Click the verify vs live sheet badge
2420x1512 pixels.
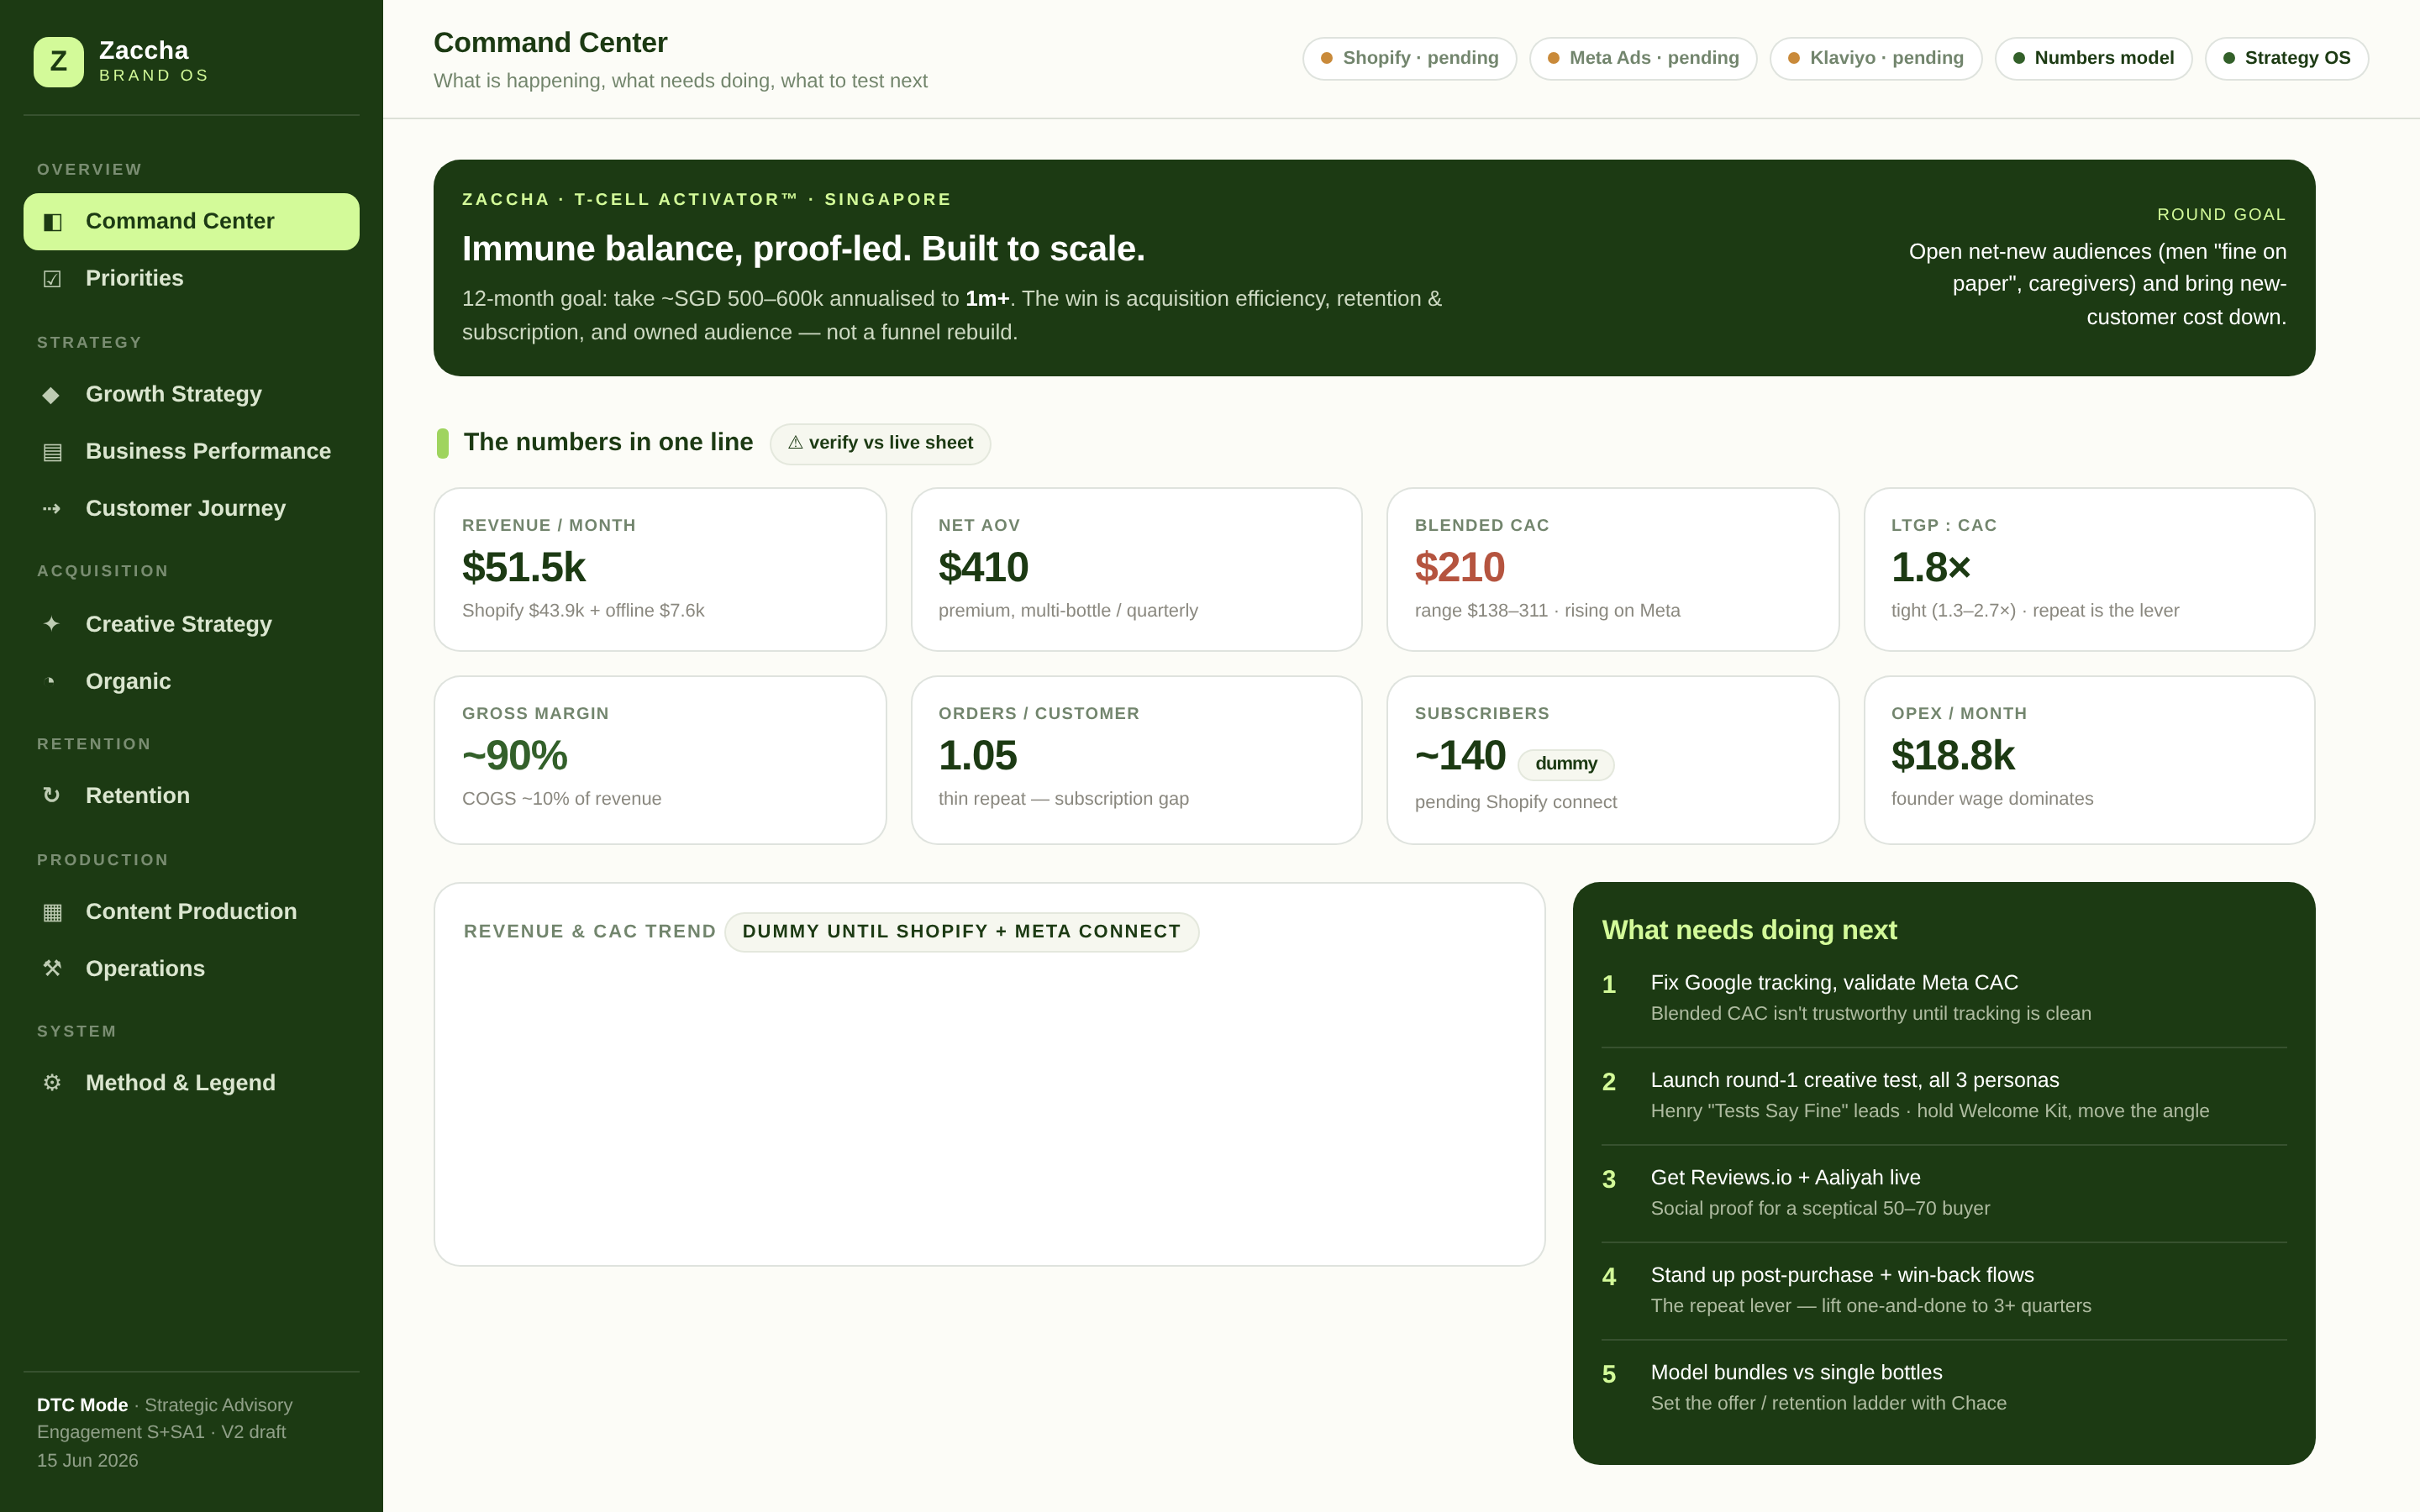click(x=880, y=443)
